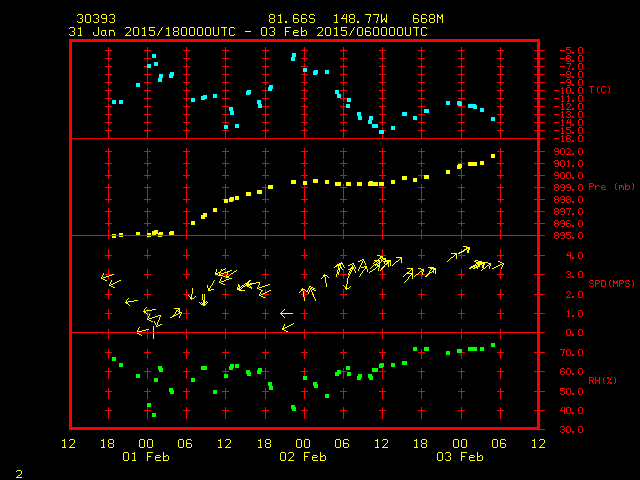
Task: Click the RH(%) axis label
Action: point(602,380)
